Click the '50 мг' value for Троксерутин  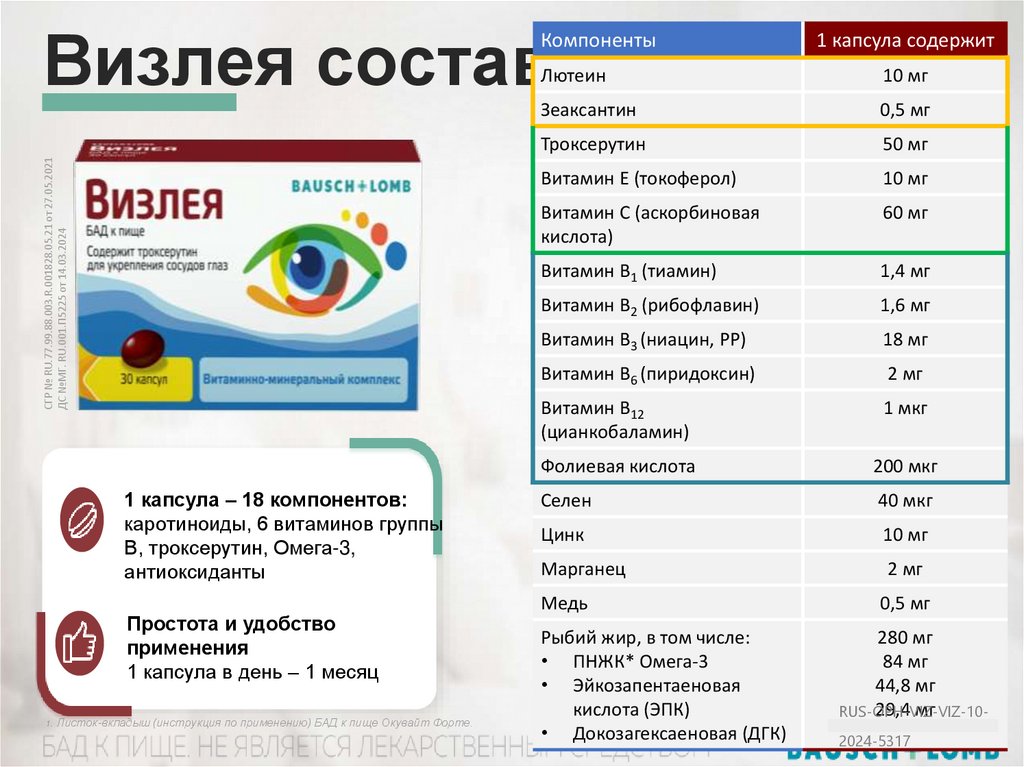[905, 144]
